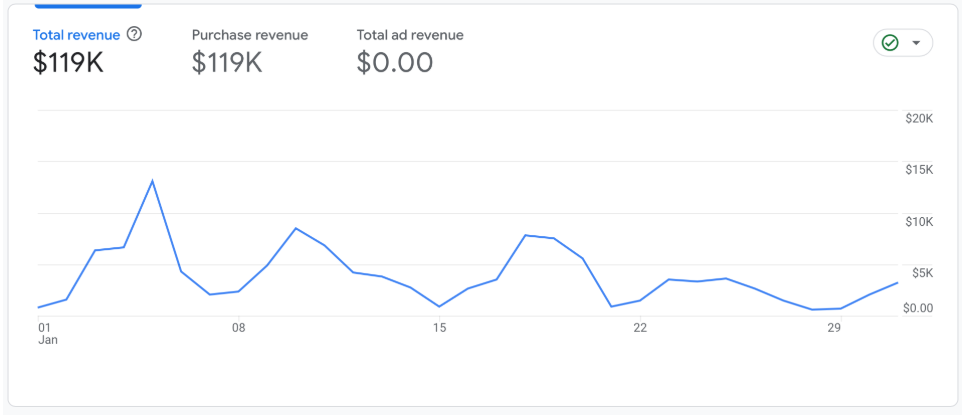Click the green checkmark data quality icon
This screenshot has height=416, width=962.
click(889, 43)
